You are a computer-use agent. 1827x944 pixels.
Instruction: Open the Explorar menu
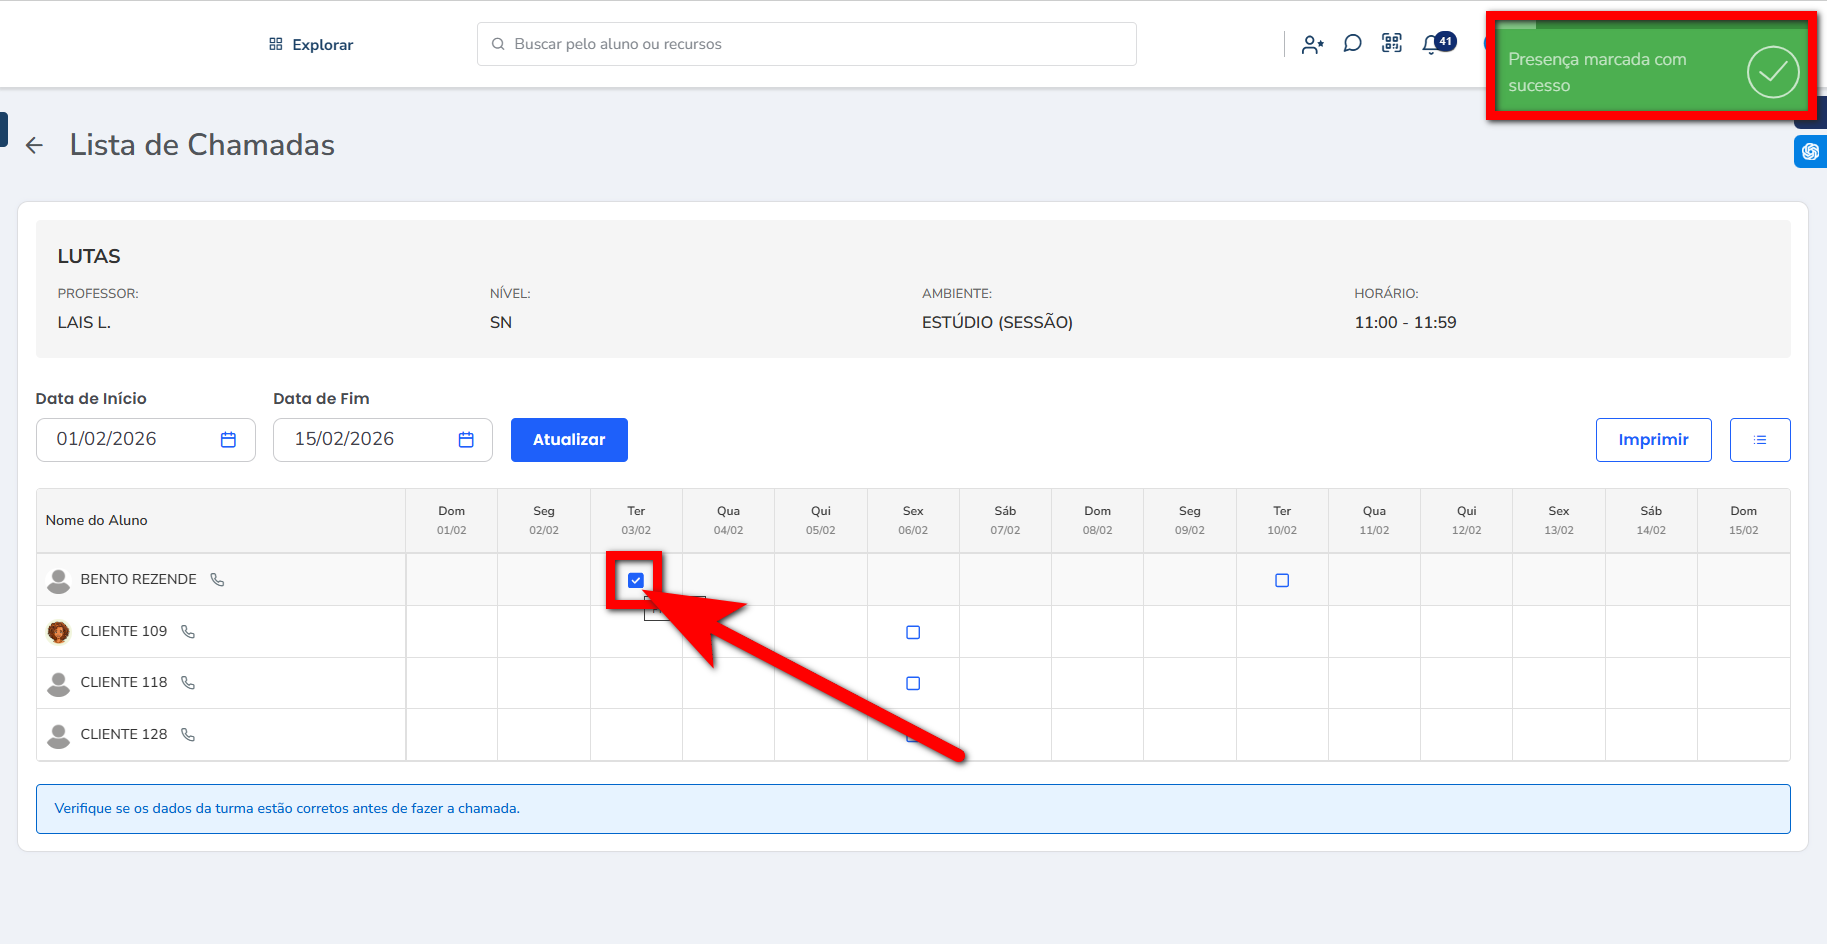tap(311, 45)
